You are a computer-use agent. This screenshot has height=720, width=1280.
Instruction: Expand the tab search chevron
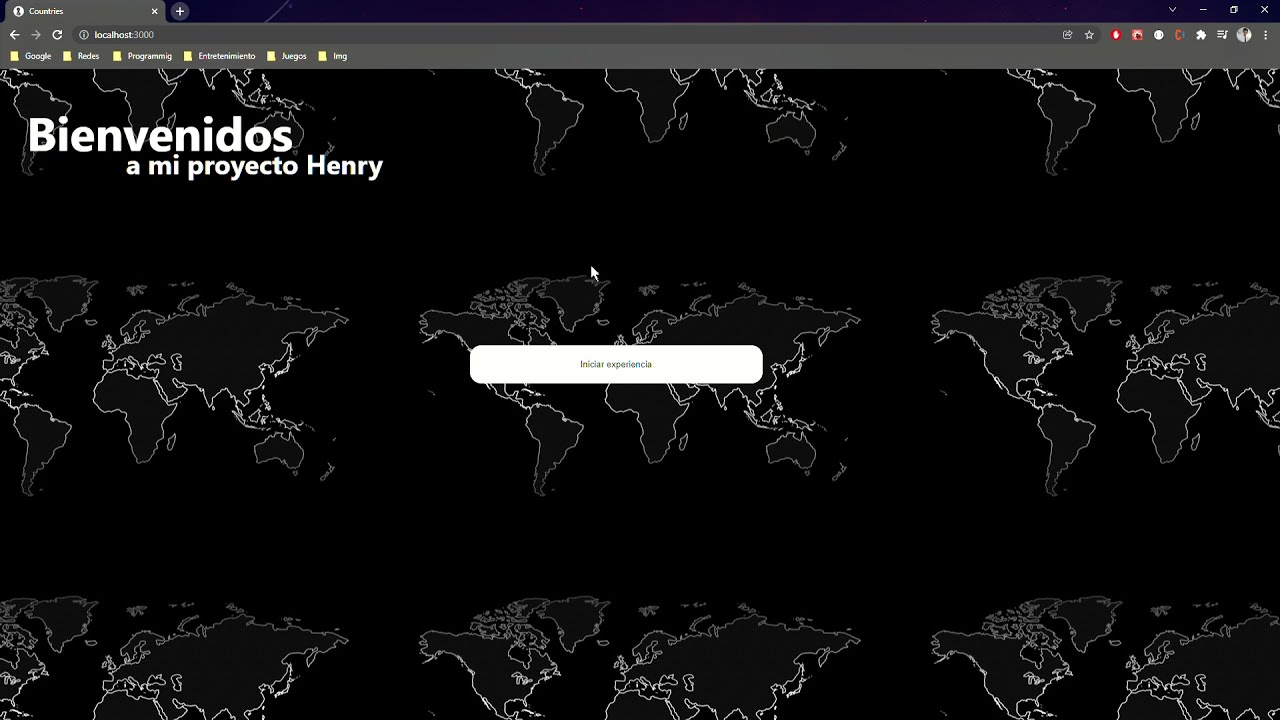pyautogui.click(x=1172, y=10)
